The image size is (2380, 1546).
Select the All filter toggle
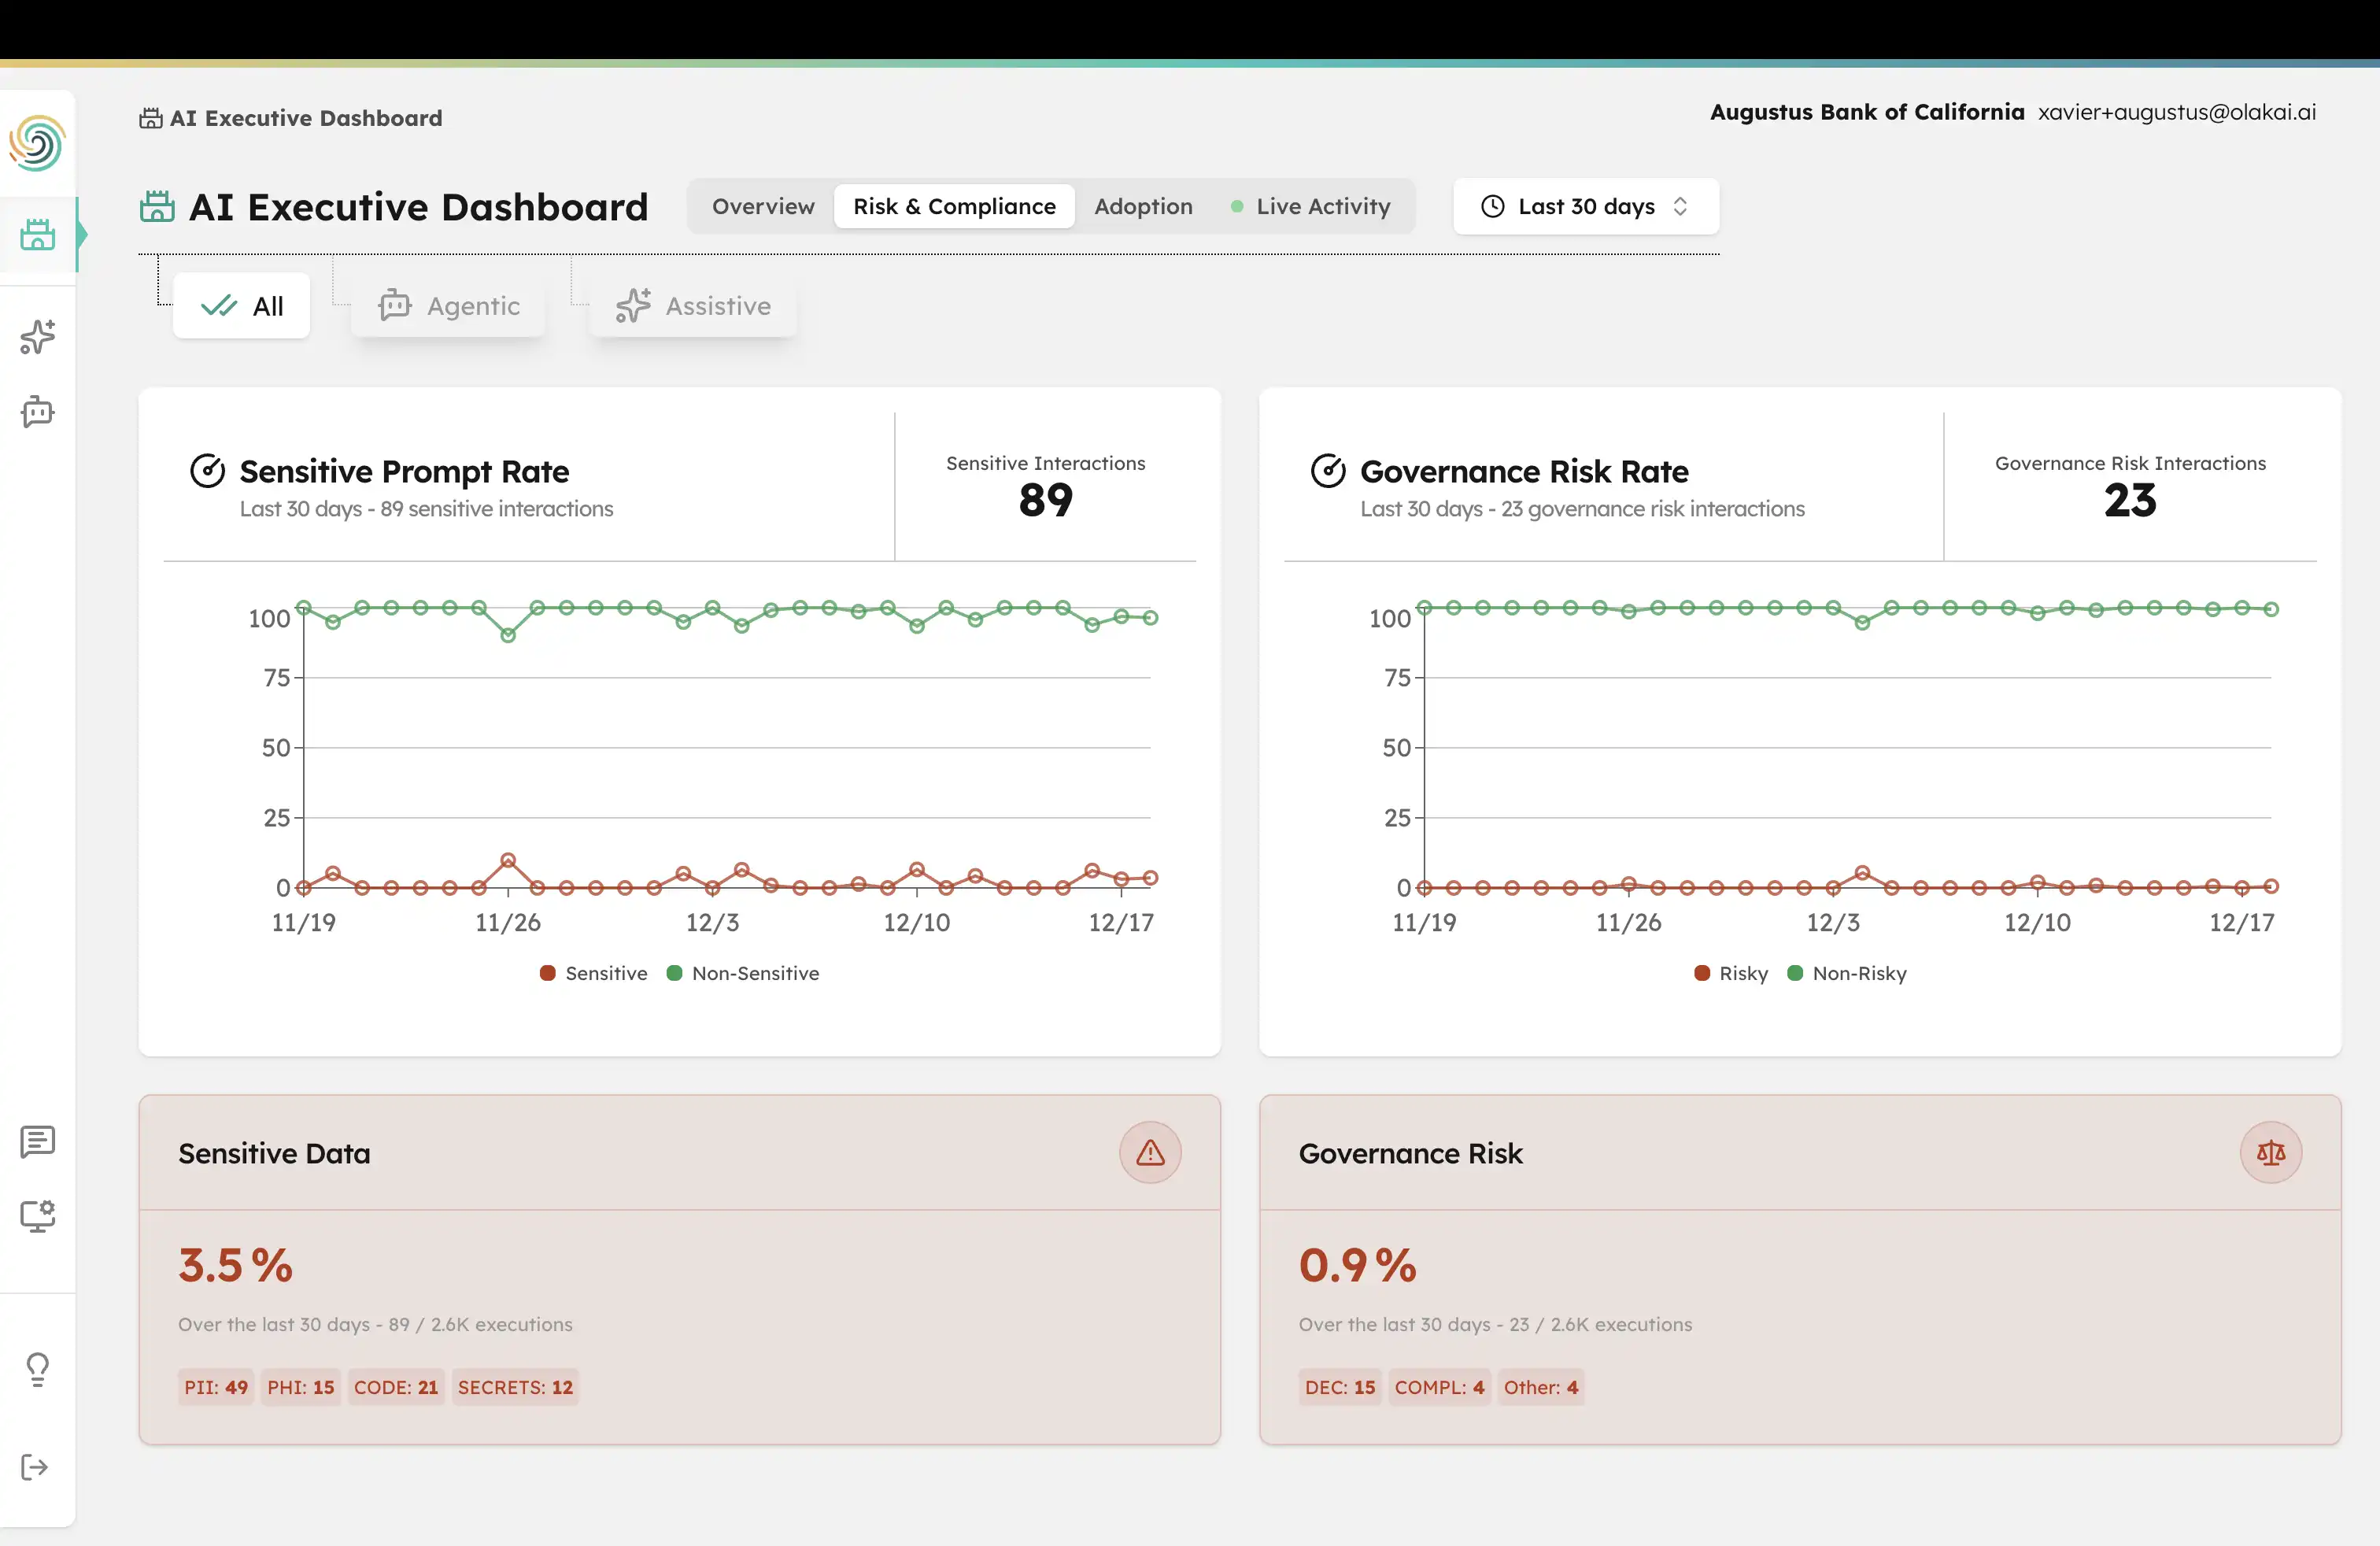[241, 305]
